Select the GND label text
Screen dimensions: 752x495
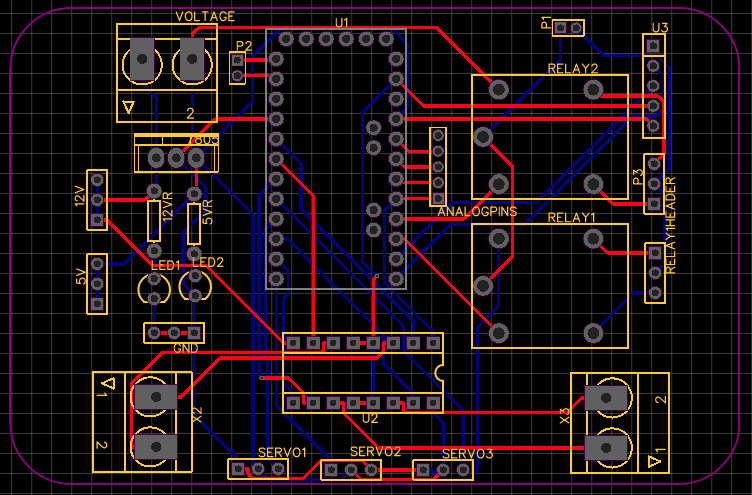[x=186, y=349]
